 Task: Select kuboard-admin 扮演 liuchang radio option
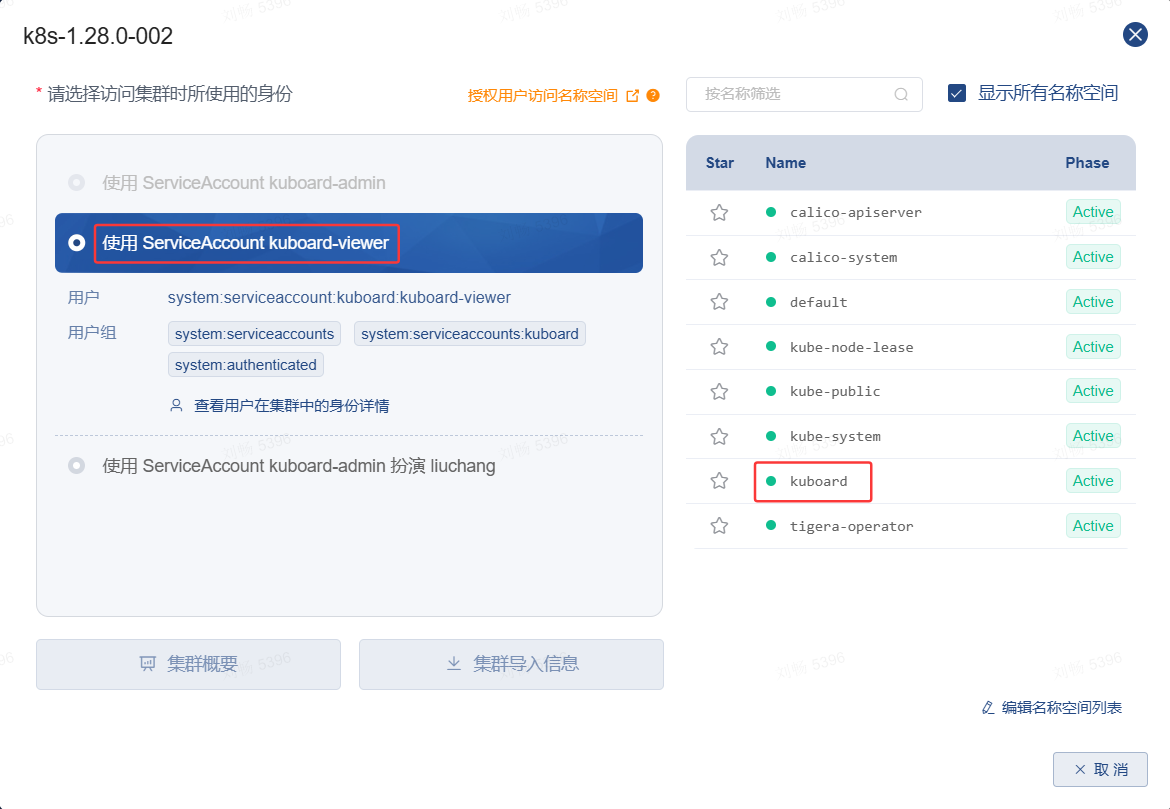76,466
